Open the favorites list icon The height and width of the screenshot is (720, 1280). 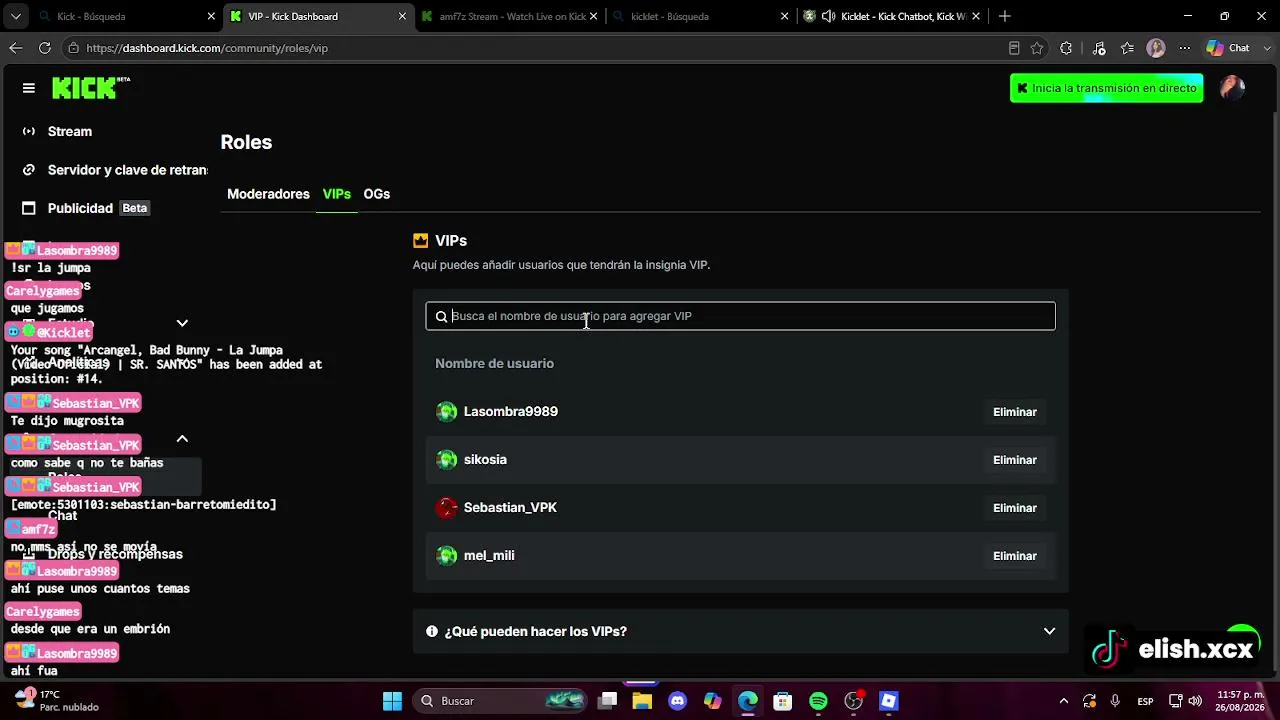pos(1128,48)
